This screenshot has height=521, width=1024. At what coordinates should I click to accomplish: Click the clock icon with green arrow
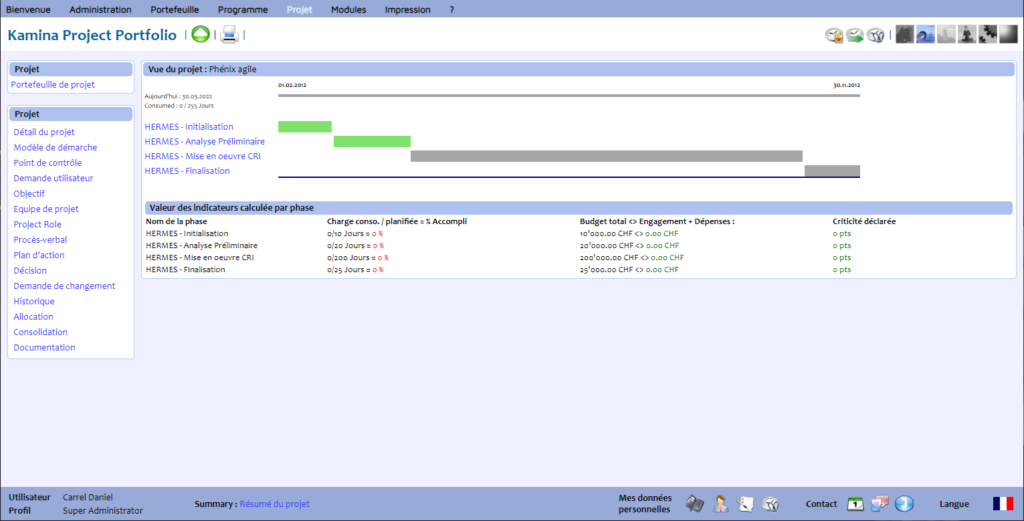(x=855, y=35)
